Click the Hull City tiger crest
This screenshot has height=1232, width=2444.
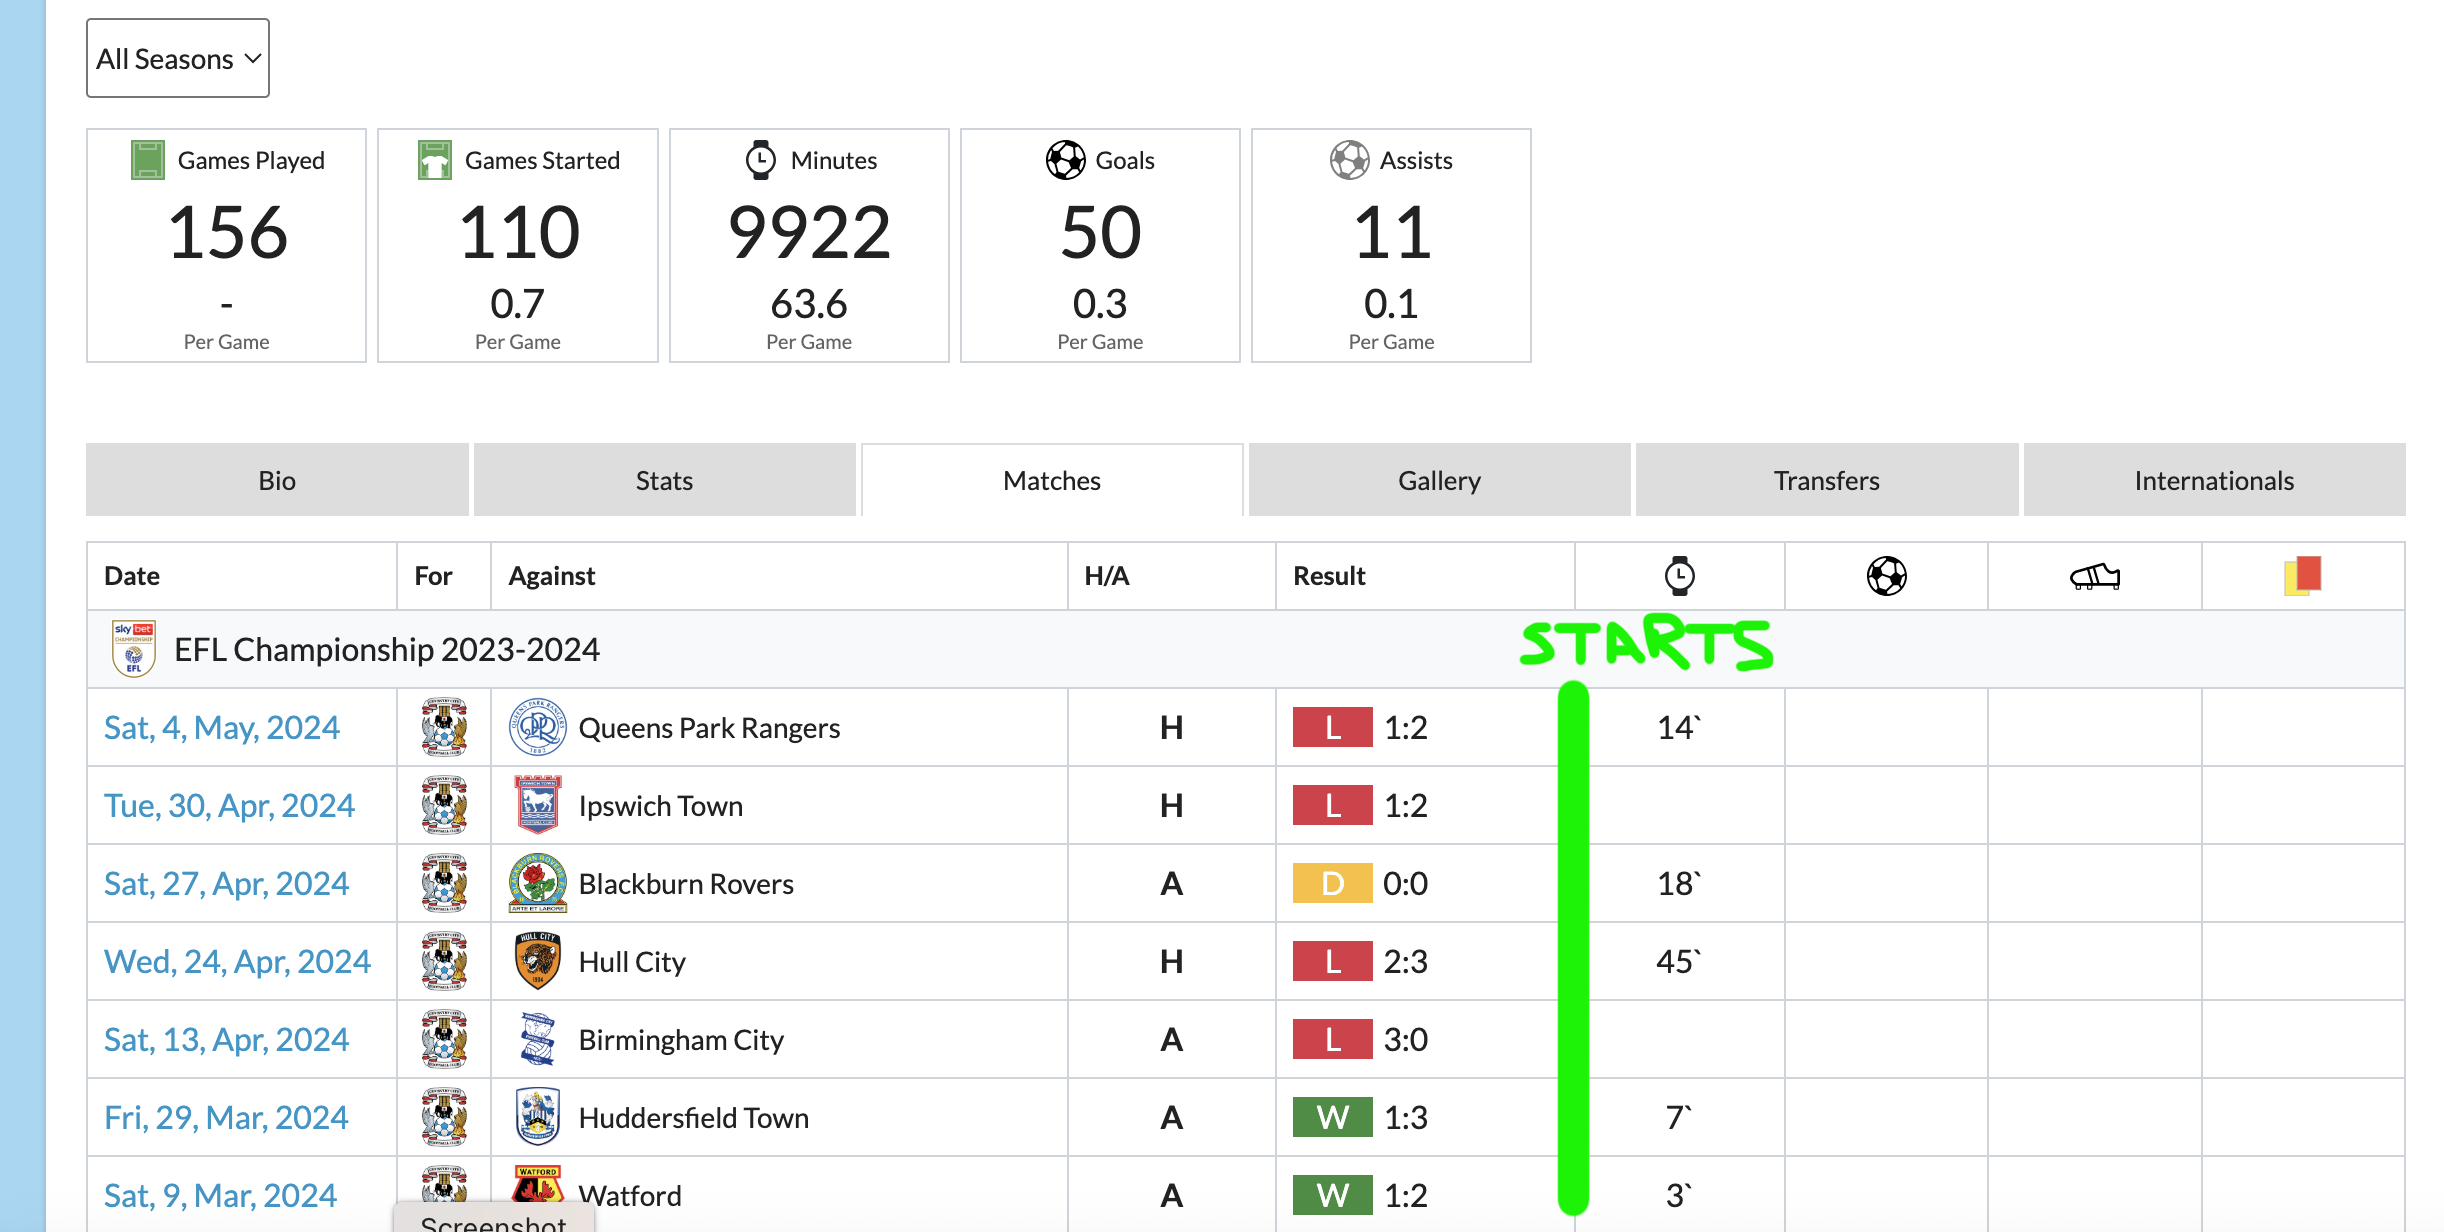pyautogui.click(x=537, y=961)
